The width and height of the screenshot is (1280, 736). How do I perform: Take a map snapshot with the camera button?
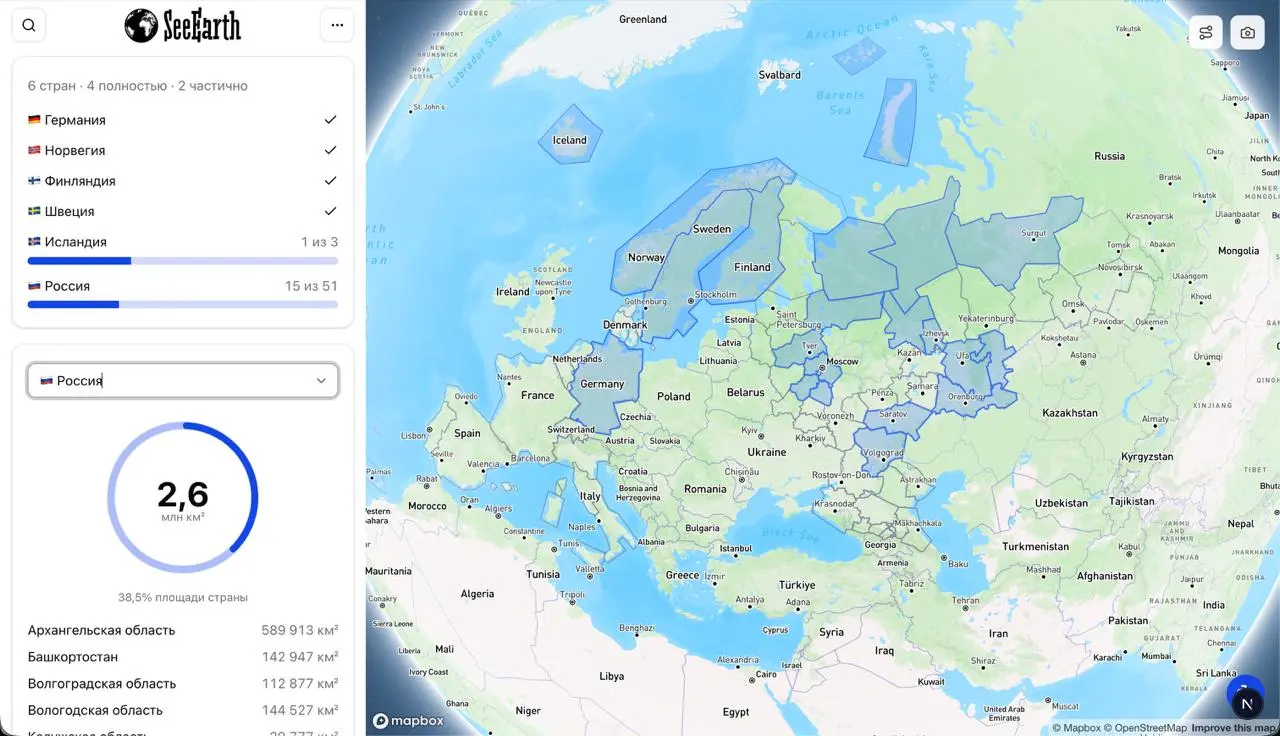(1248, 33)
